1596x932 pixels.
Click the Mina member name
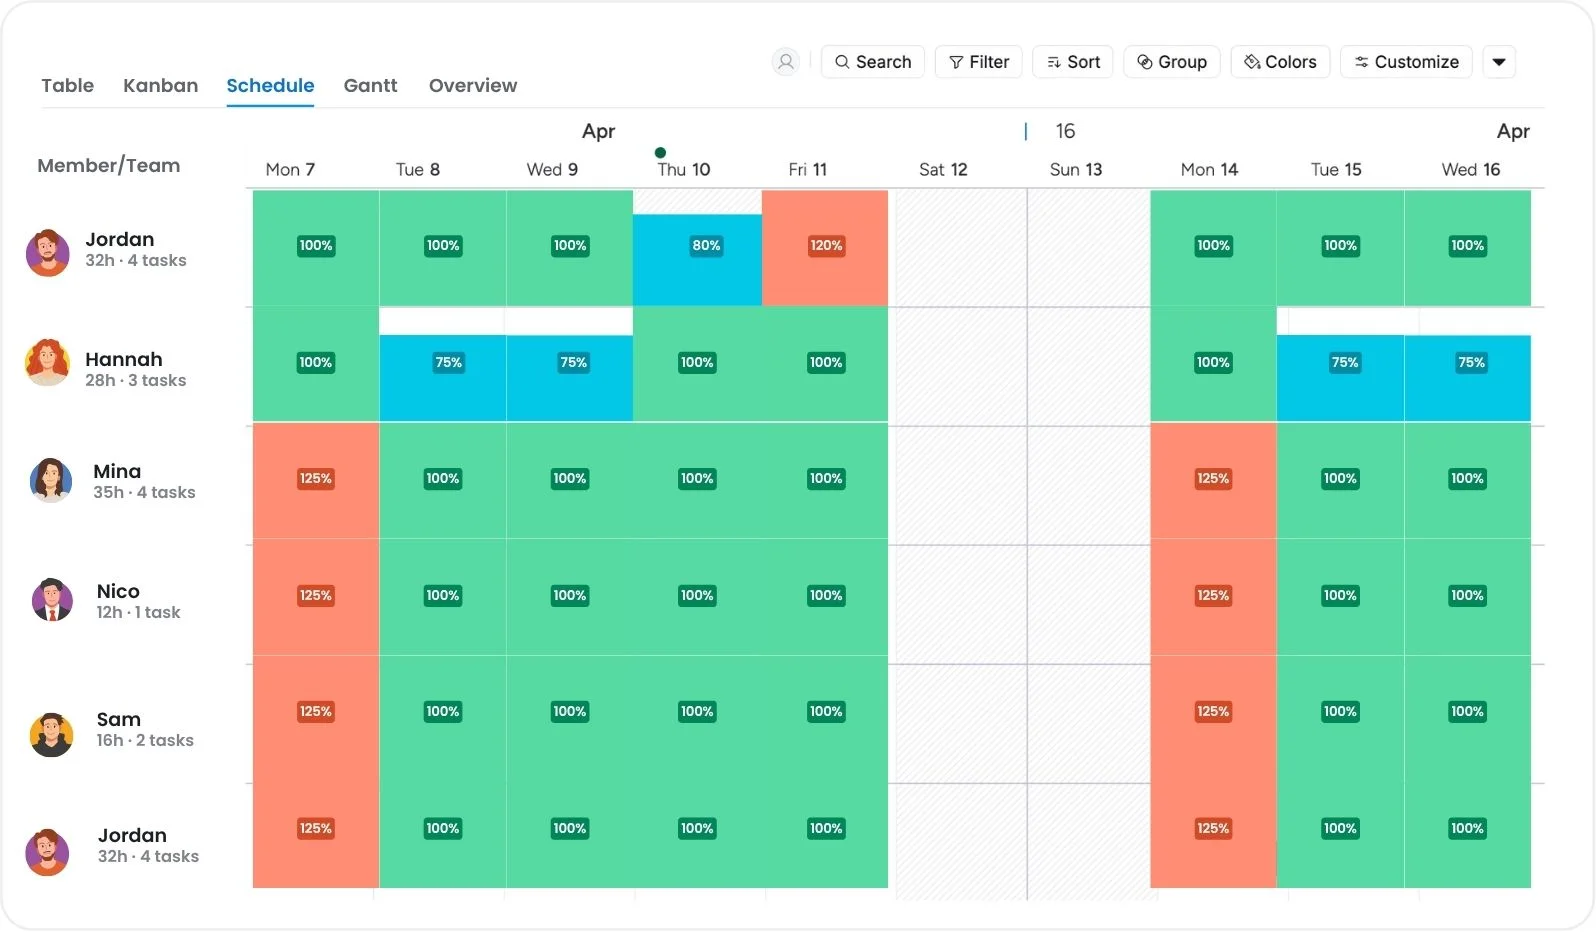(x=117, y=471)
